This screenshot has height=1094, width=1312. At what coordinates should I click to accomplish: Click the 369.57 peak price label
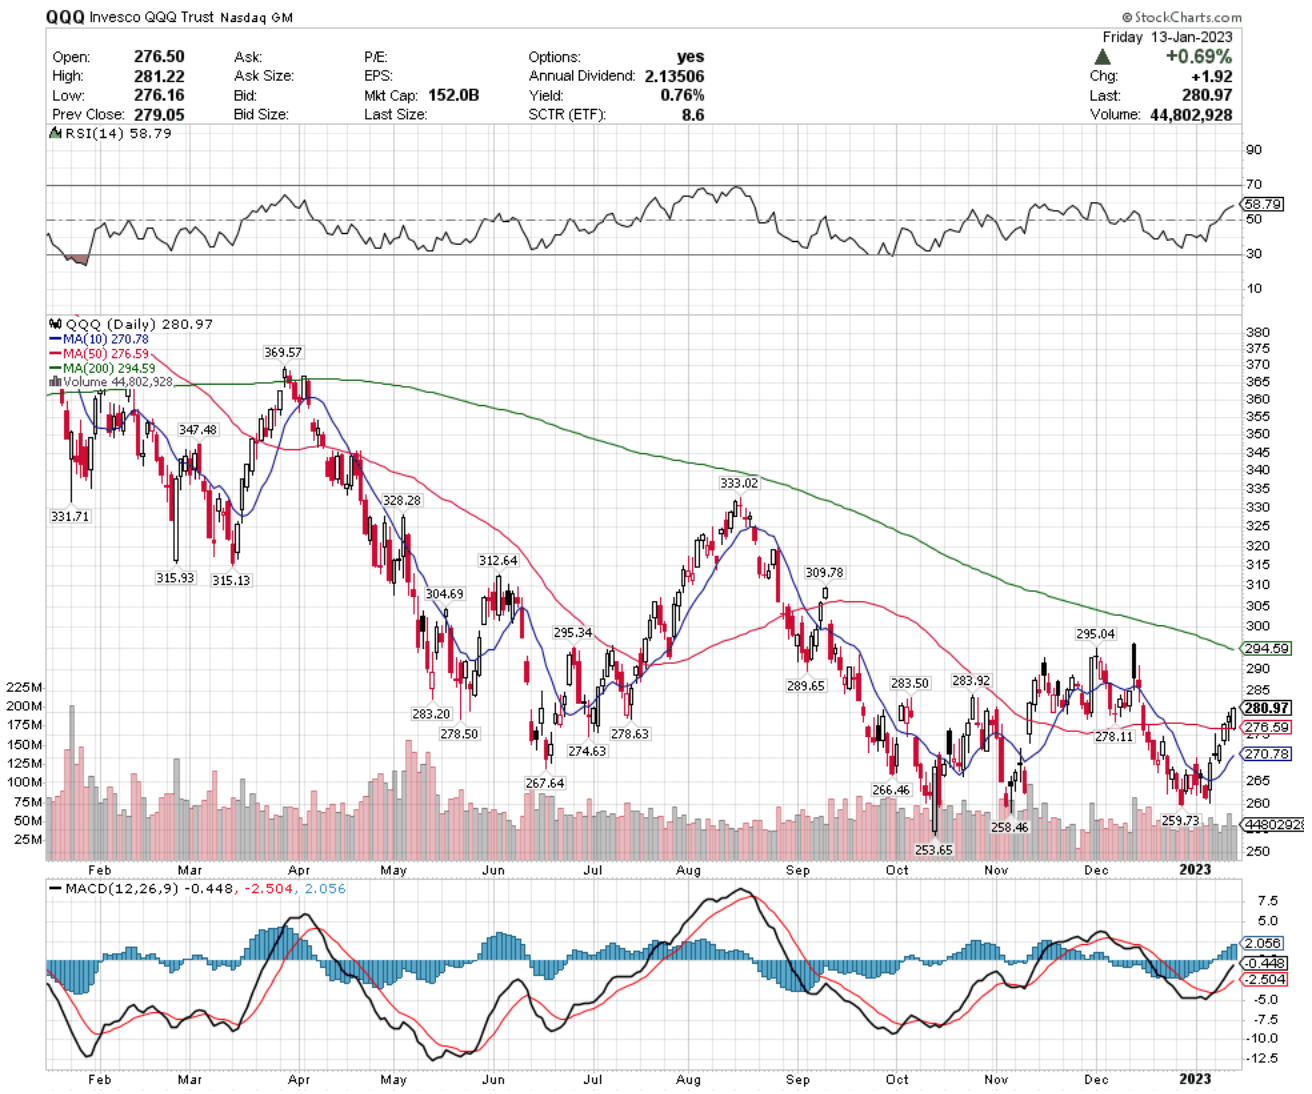pyautogui.click(x=283, y=353)
